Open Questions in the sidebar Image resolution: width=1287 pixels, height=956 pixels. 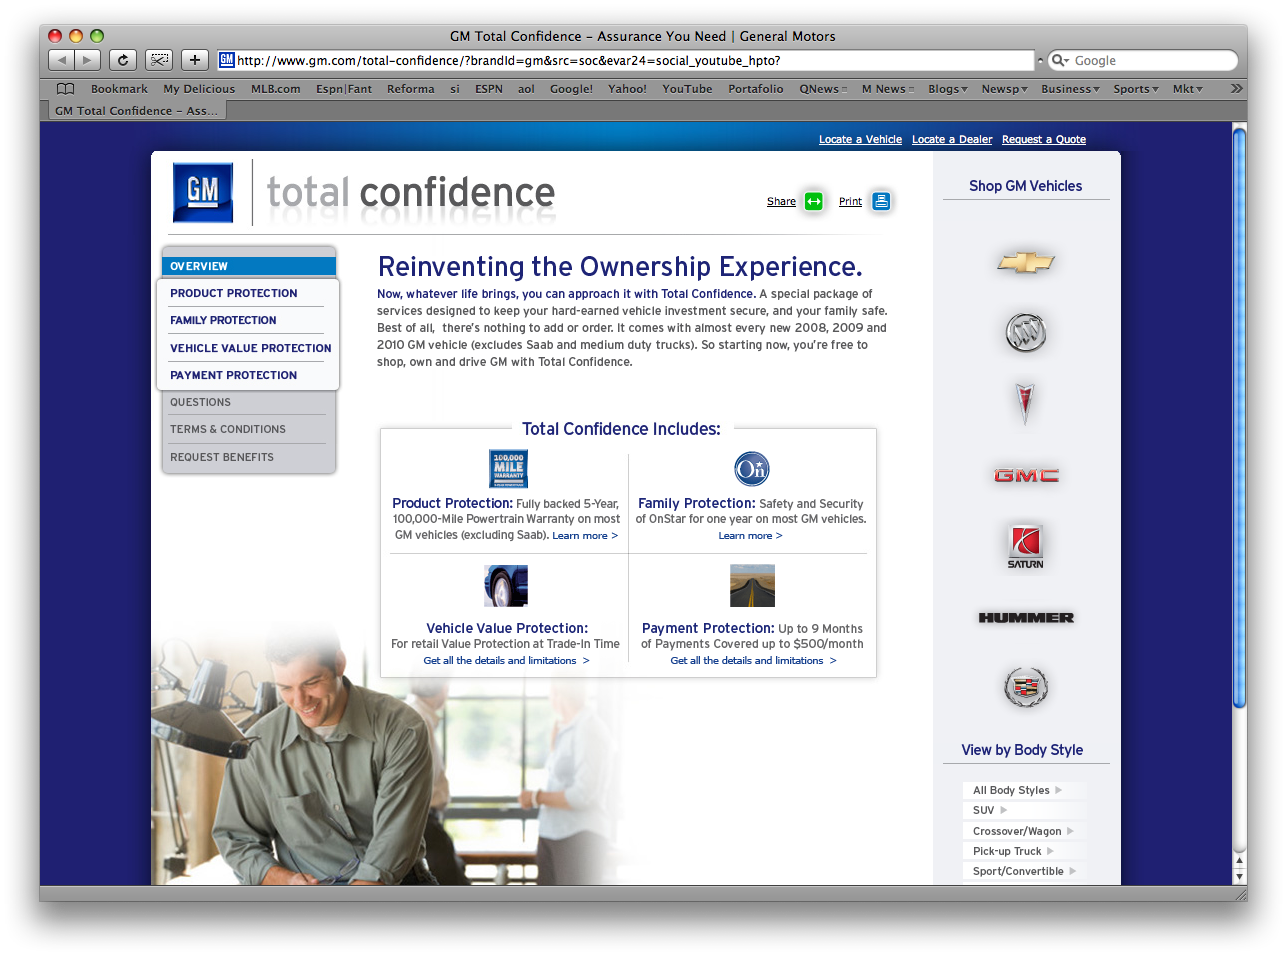(200, 402)
